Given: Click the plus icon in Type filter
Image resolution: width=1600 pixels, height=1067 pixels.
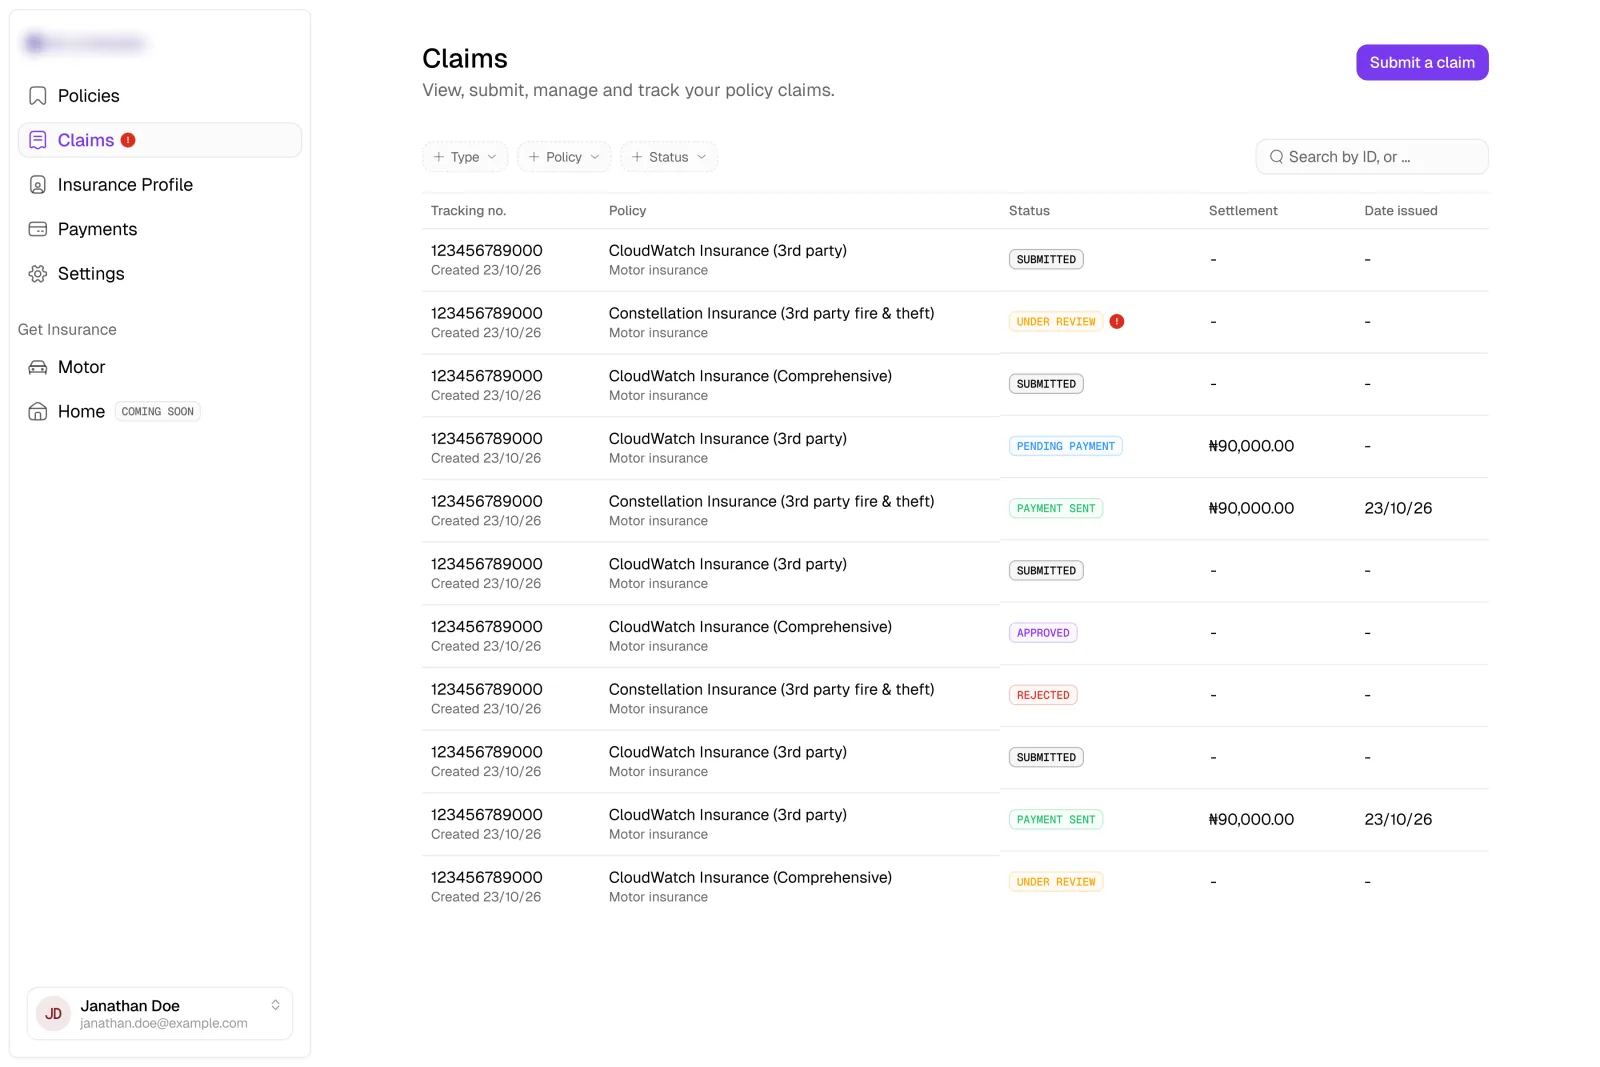Looking at the screenshot, I should (x=438, y=157).
